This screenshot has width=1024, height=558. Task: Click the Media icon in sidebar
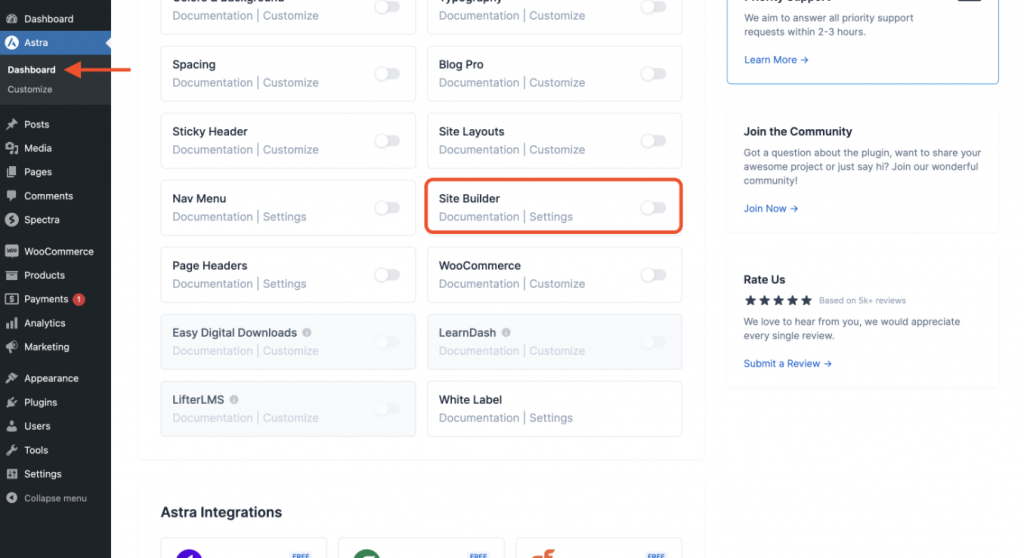click(12, 148)
